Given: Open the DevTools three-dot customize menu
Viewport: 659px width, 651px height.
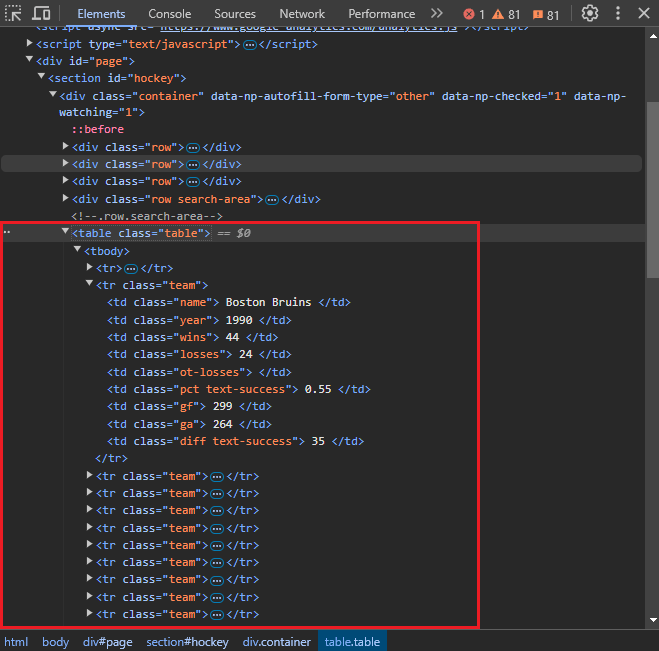Looking at the screenshot, I should pyautogui.click(x=618, y=14).
